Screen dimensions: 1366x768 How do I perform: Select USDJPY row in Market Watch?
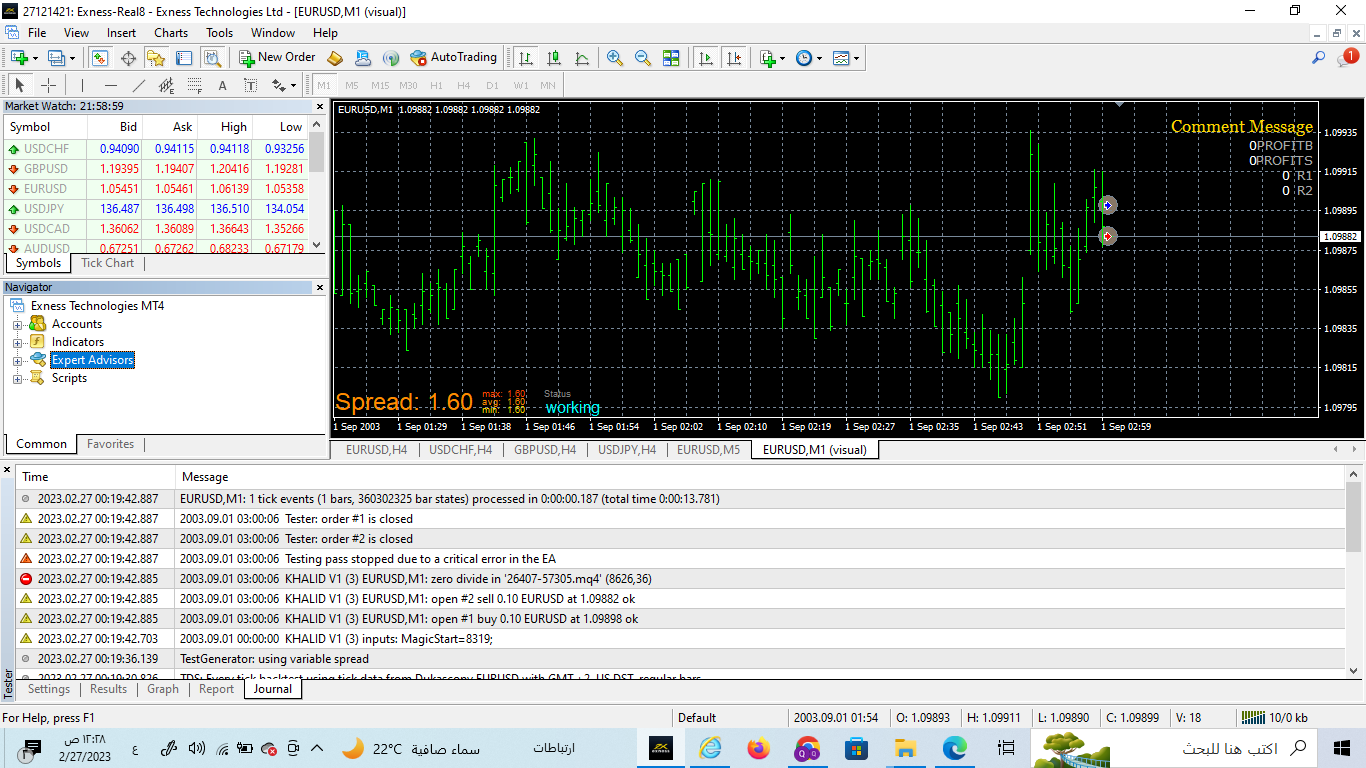pos(156,208)
